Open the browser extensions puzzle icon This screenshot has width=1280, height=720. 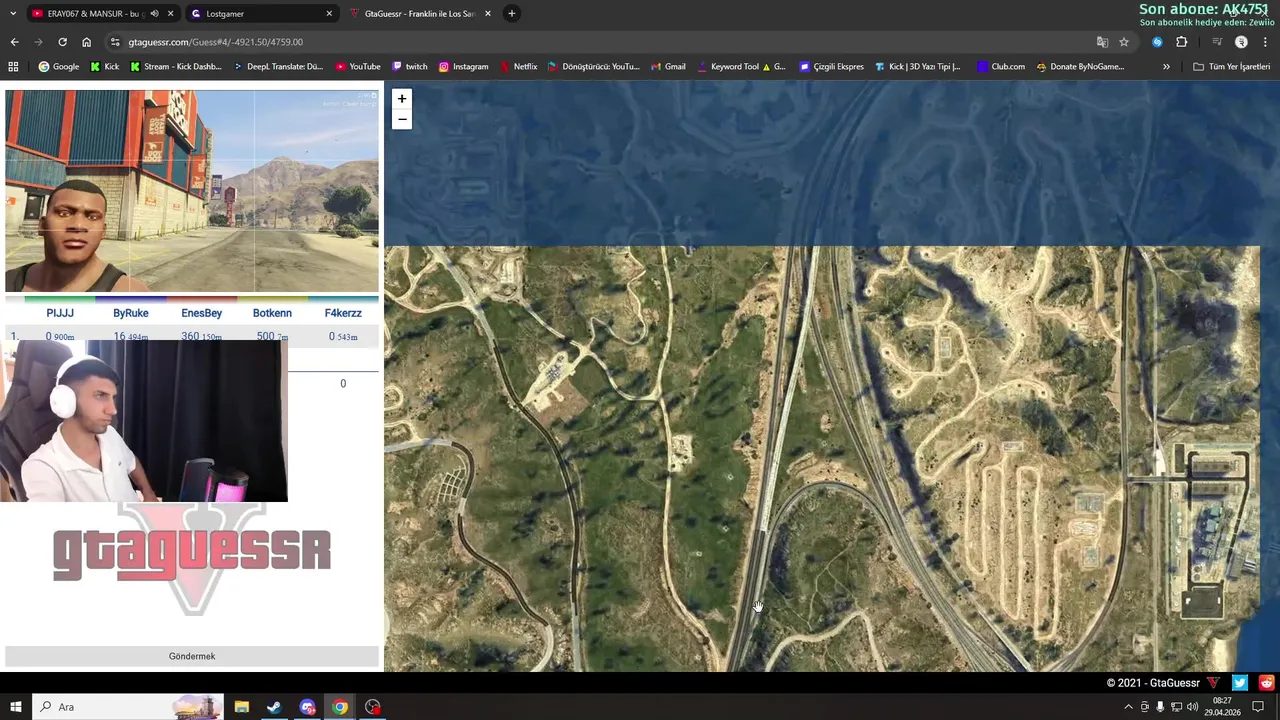1181,42
